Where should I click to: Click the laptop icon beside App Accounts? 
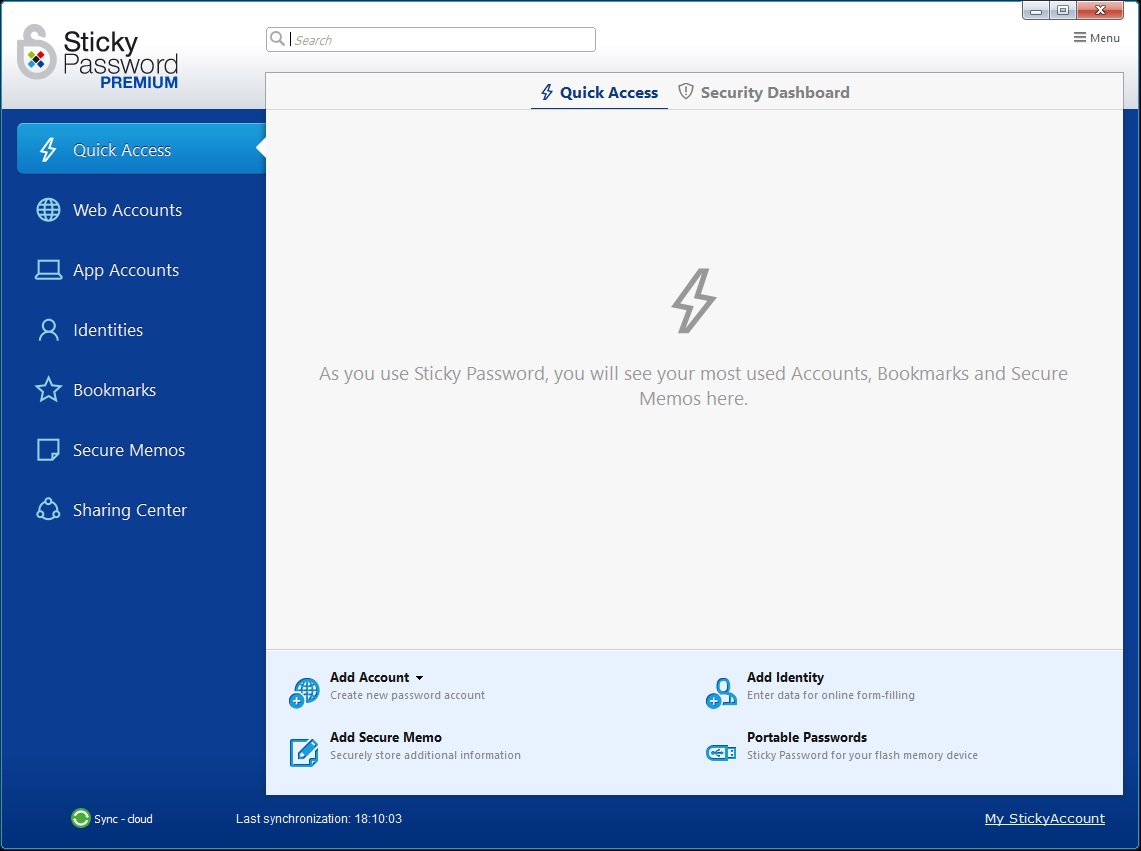click(48, 270)
